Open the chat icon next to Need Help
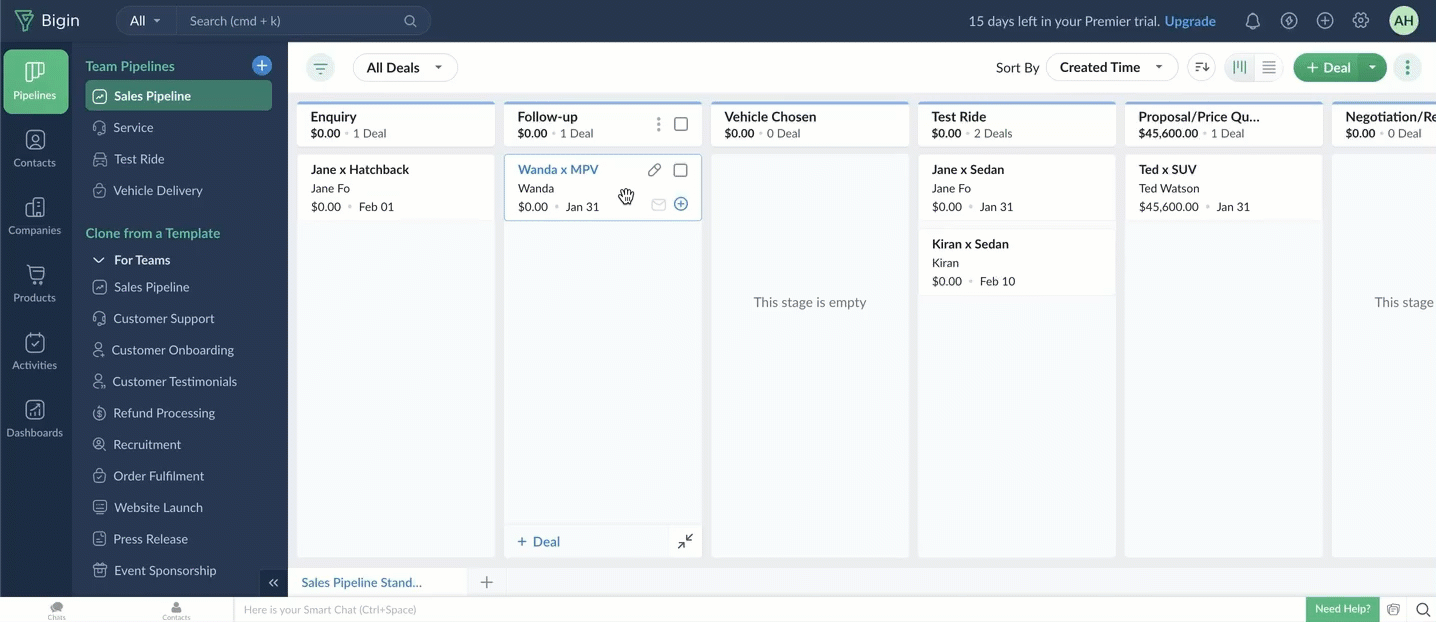The image size is (1436, 622). point(1393,609)
